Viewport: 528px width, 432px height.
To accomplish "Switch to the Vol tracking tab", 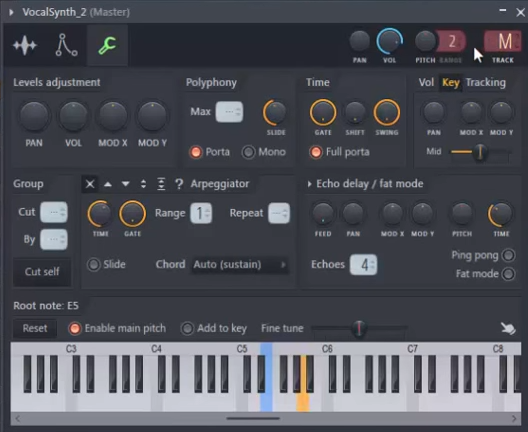I will click(426, 82).
